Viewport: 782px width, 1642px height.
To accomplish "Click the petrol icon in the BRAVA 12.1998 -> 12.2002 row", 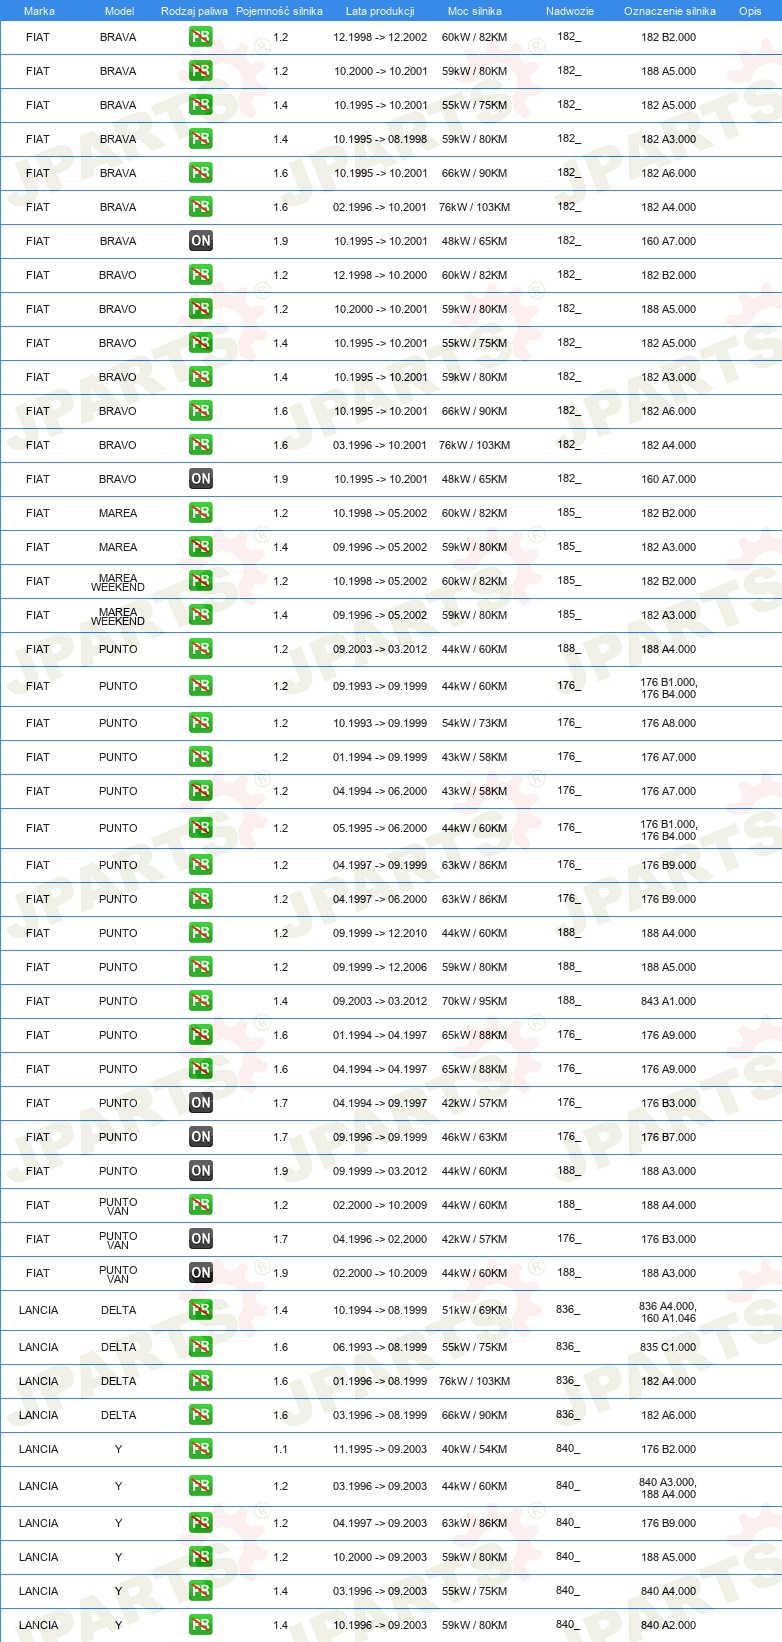I will click(x=201, y=37).
